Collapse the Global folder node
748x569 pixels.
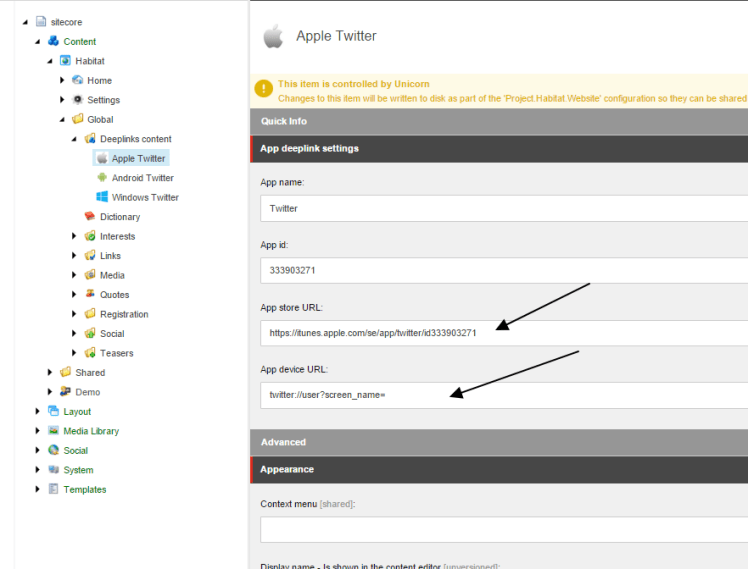pyautogui.click(x=62, y=120)
